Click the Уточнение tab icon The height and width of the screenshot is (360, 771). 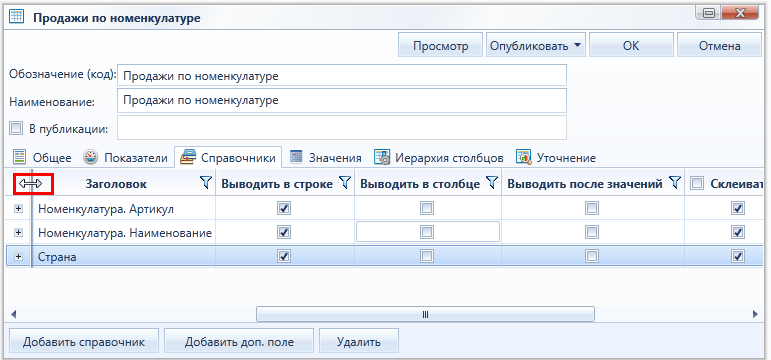523,157
